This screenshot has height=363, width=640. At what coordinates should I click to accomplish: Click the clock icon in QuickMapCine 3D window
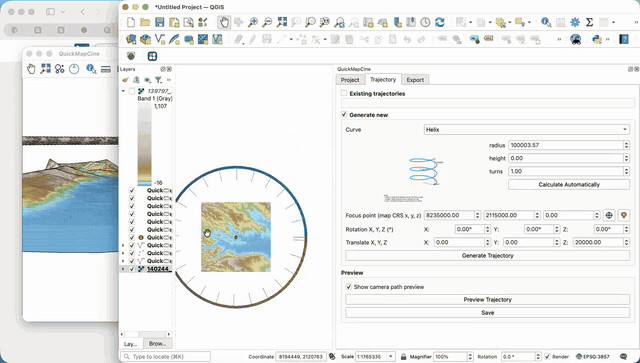tap(74, 69)
